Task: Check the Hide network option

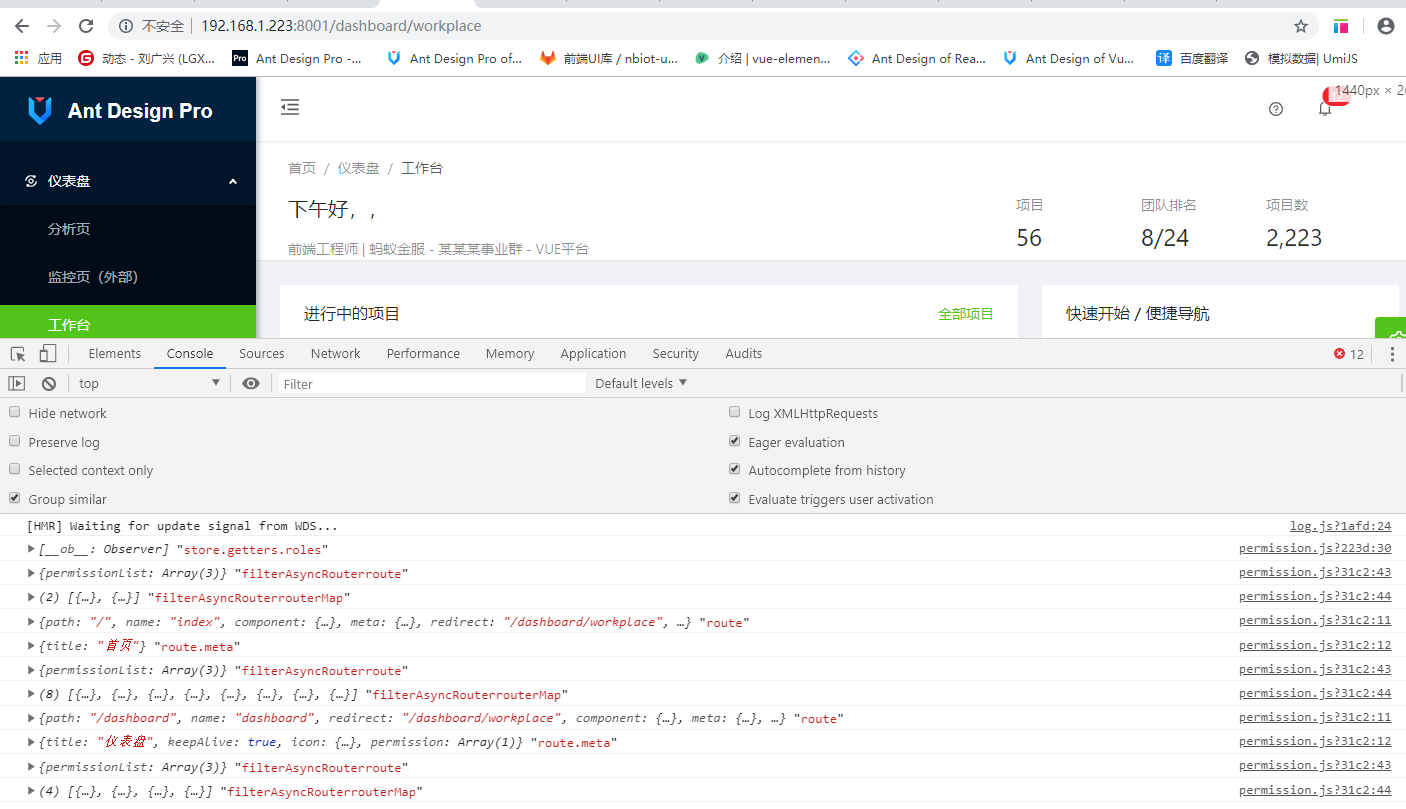Action: [14, 411]
